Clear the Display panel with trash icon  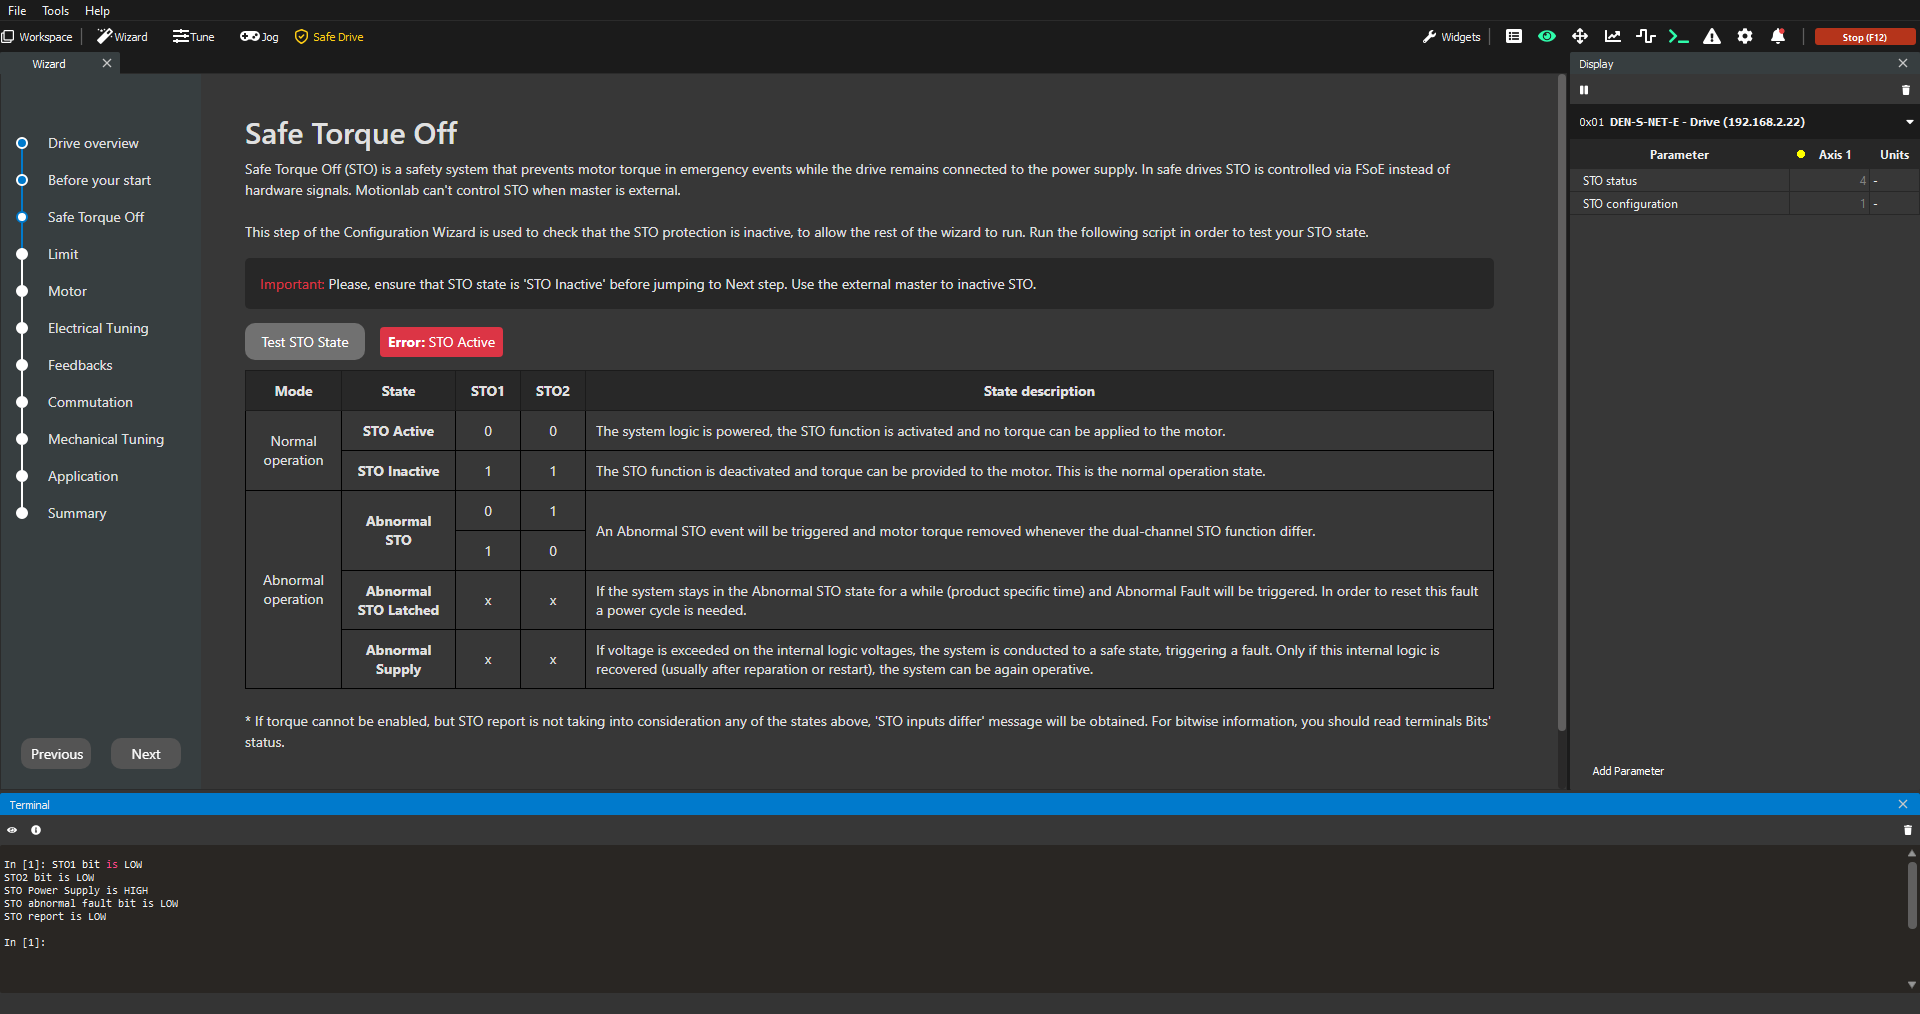1905,90
